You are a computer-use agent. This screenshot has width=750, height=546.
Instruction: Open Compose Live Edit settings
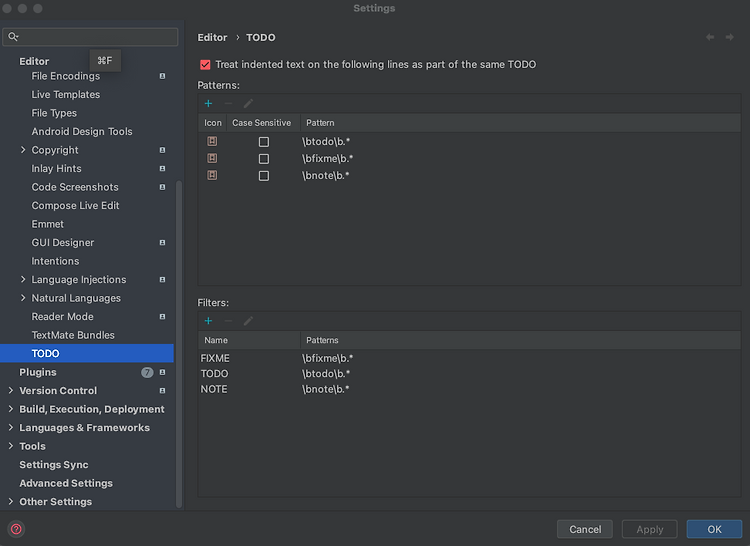point(75,206)
